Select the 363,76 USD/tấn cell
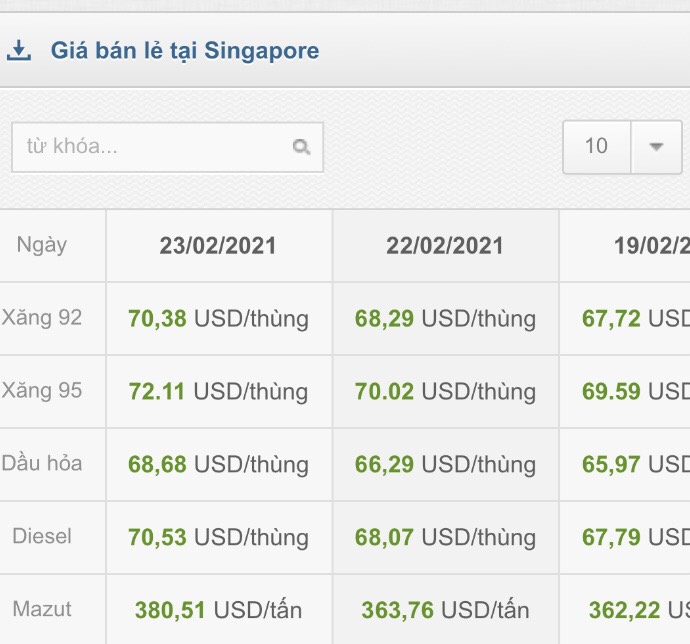Screen dimensions: 690x644 coord(445,610)
